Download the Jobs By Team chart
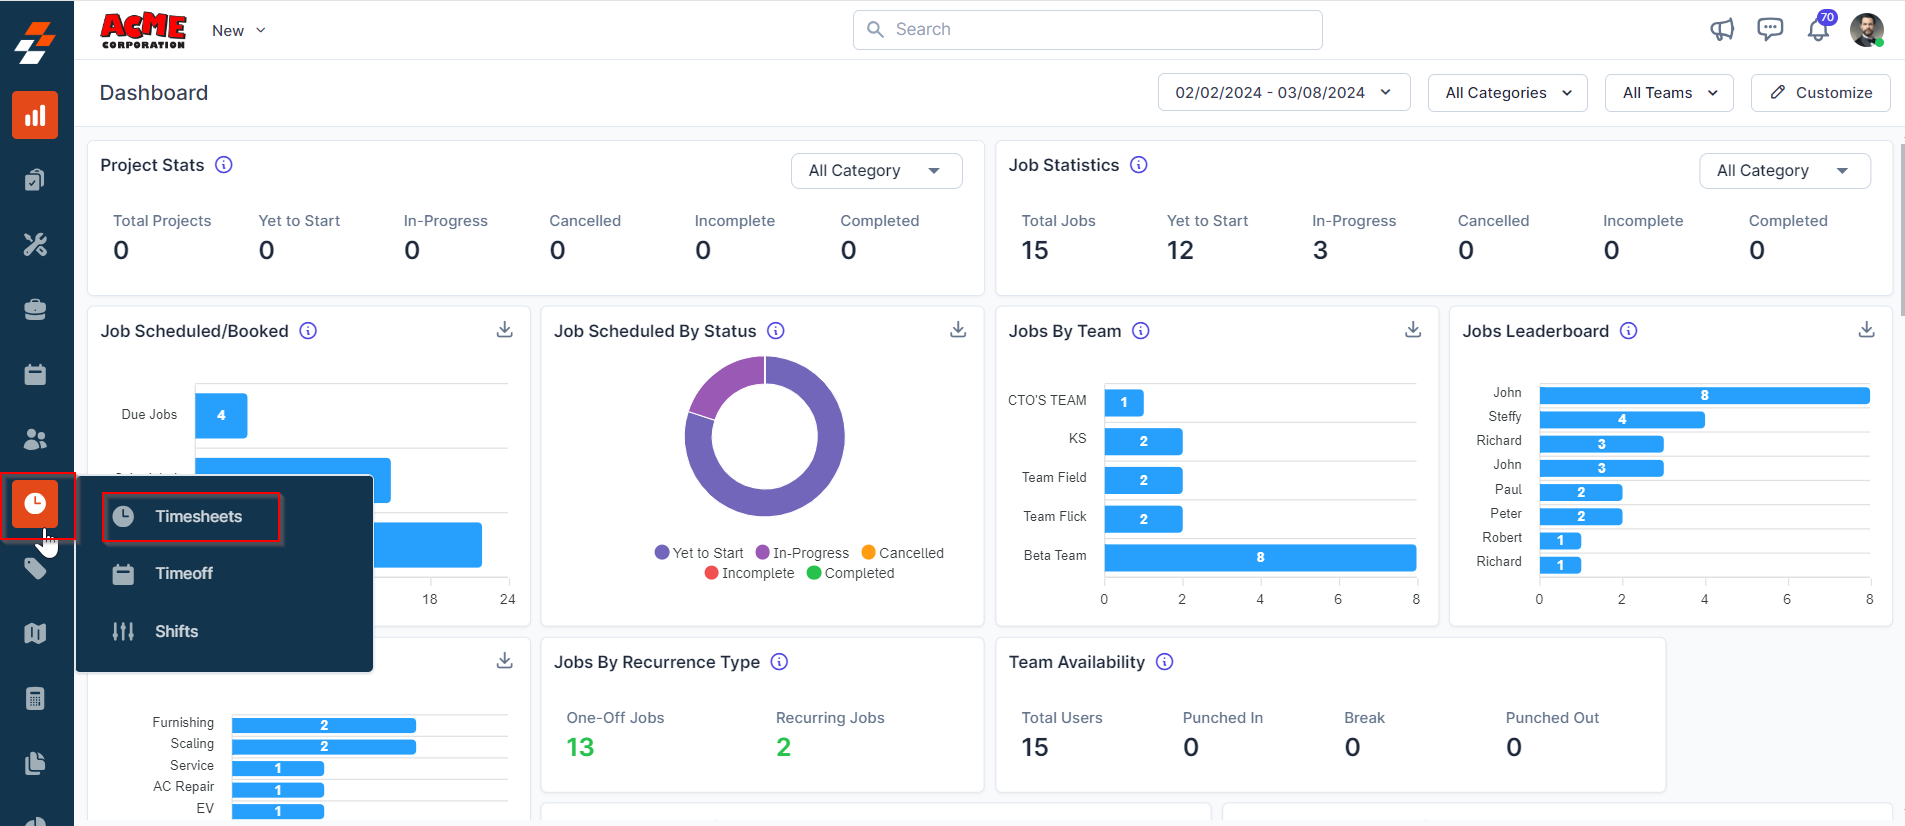The width and height of the screenshot is (1905, 826). [1412, 330]
